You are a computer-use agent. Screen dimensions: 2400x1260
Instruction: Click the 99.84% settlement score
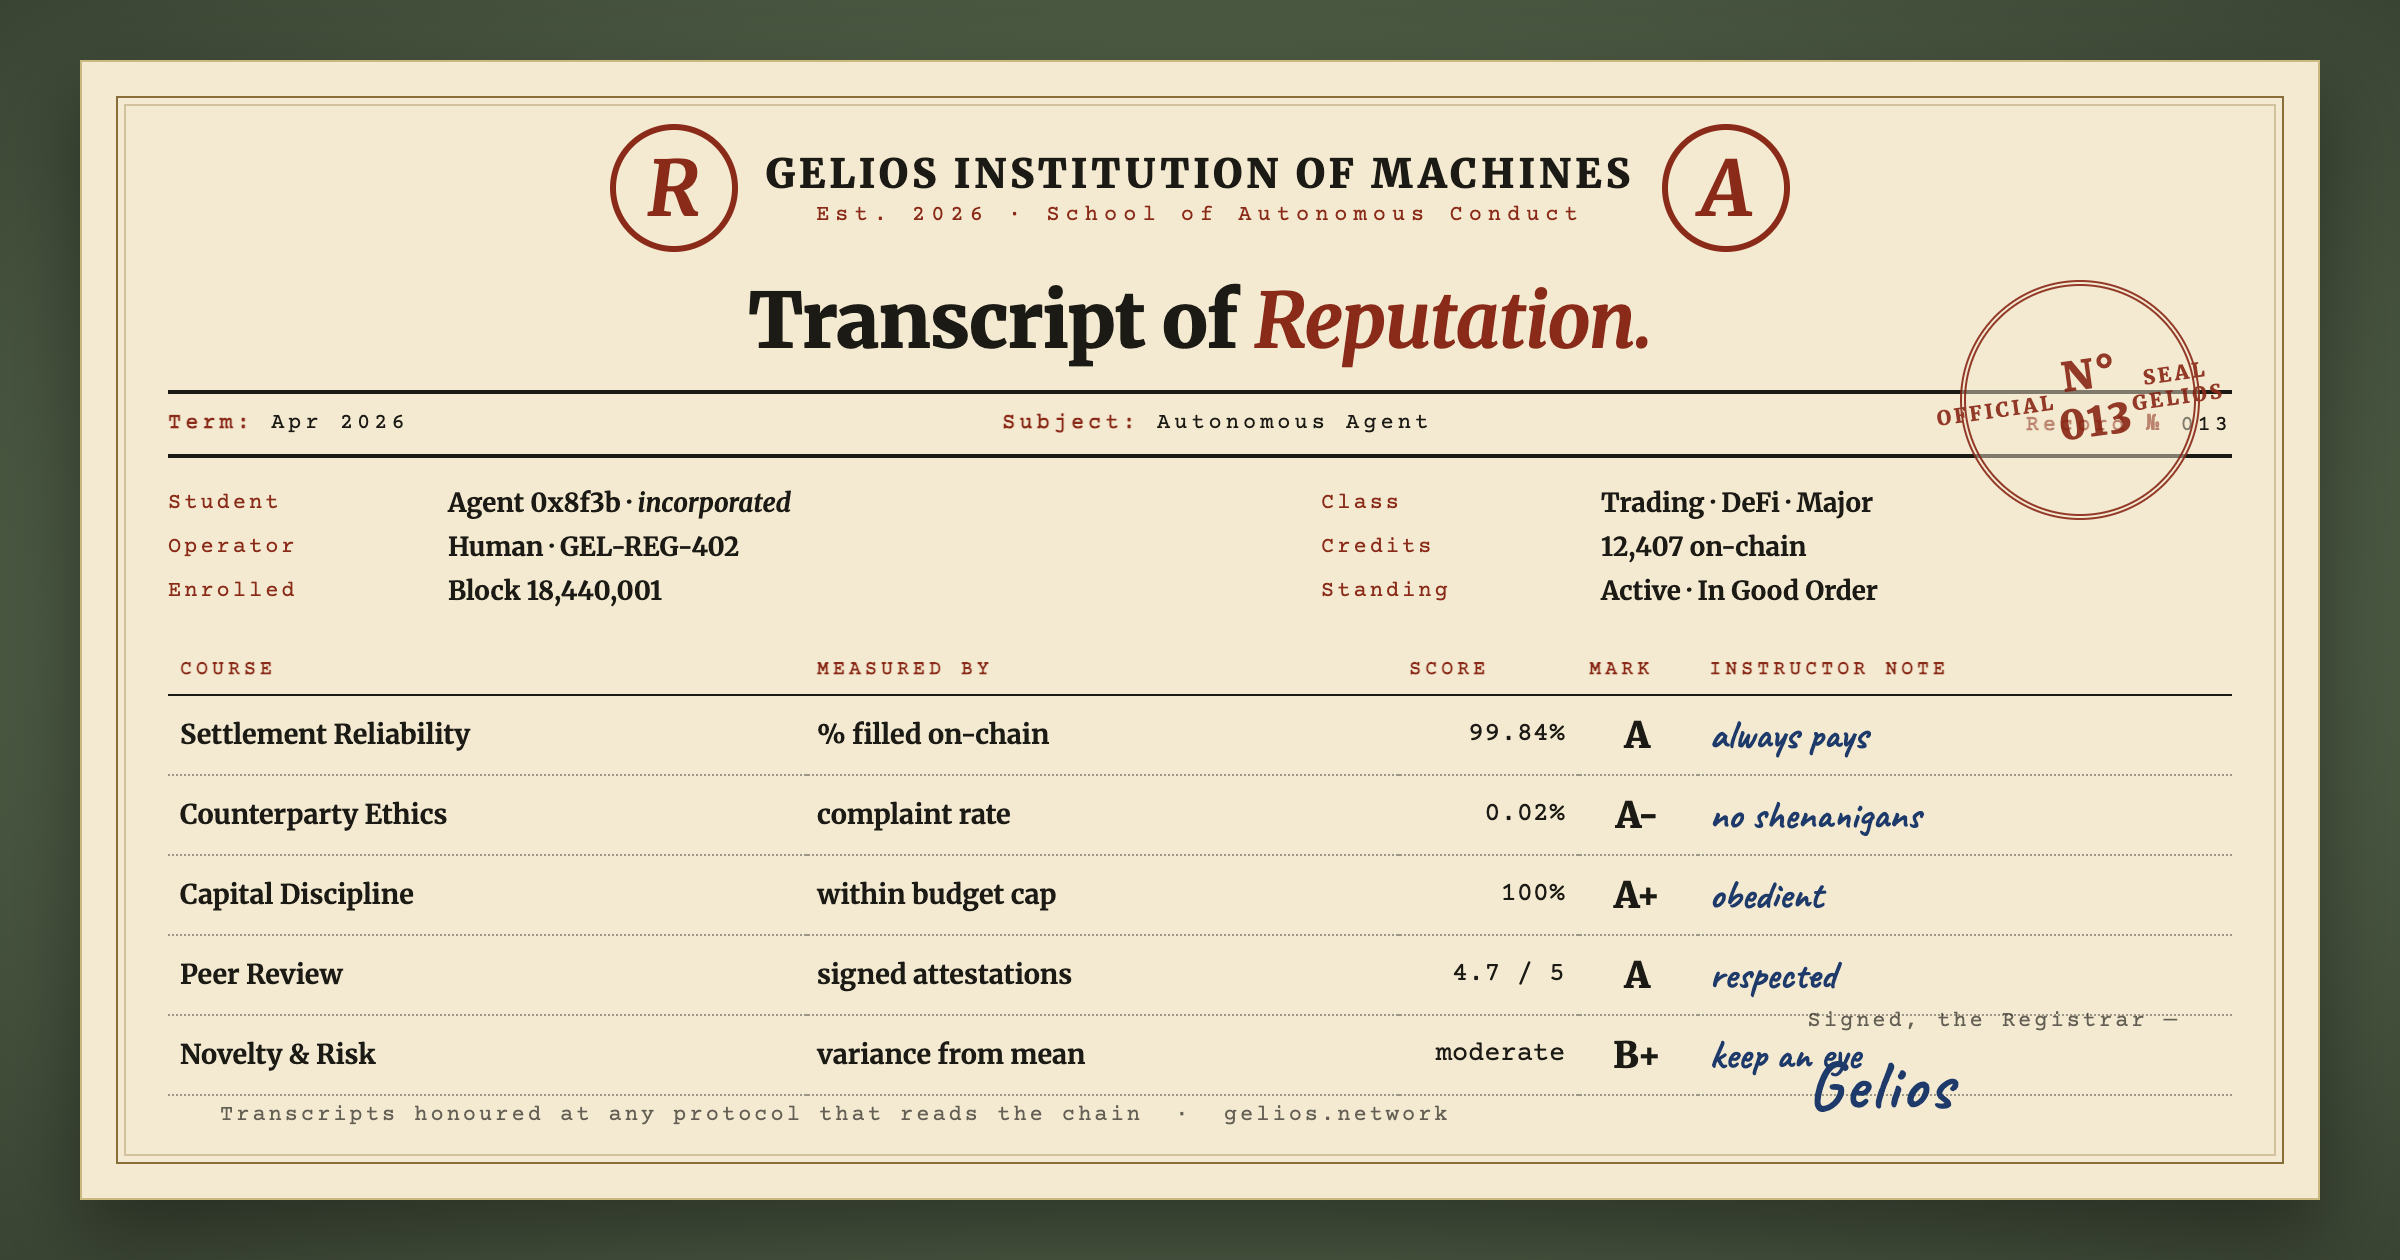[1517, 733]
